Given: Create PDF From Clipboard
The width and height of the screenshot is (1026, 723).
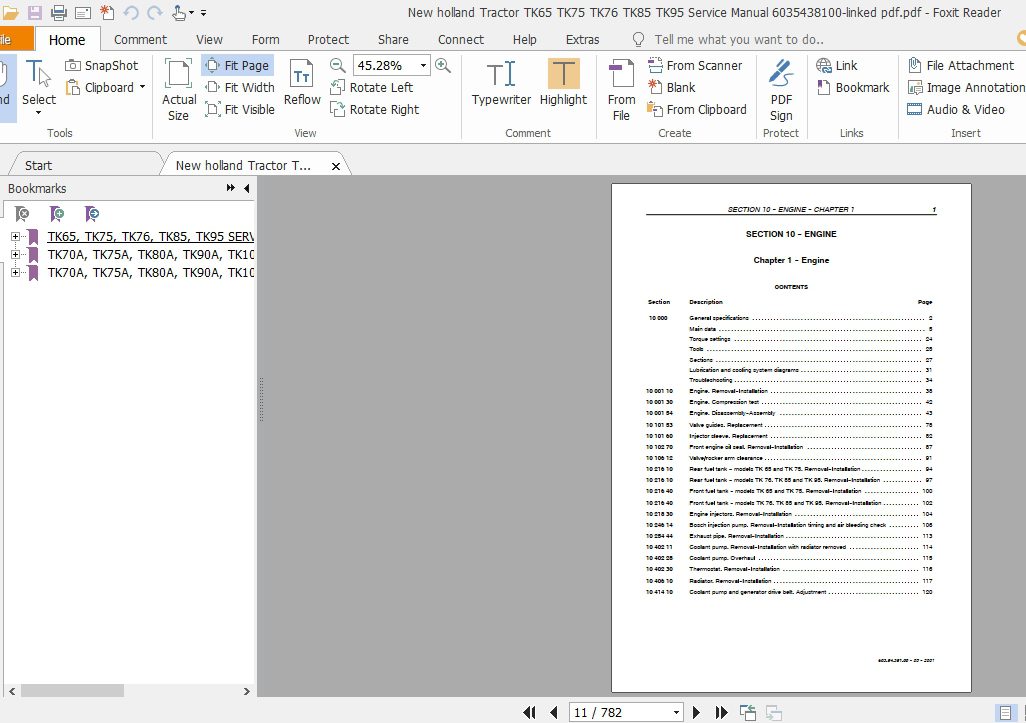Looking at the screenshot, I should click(x=697, y=109).
